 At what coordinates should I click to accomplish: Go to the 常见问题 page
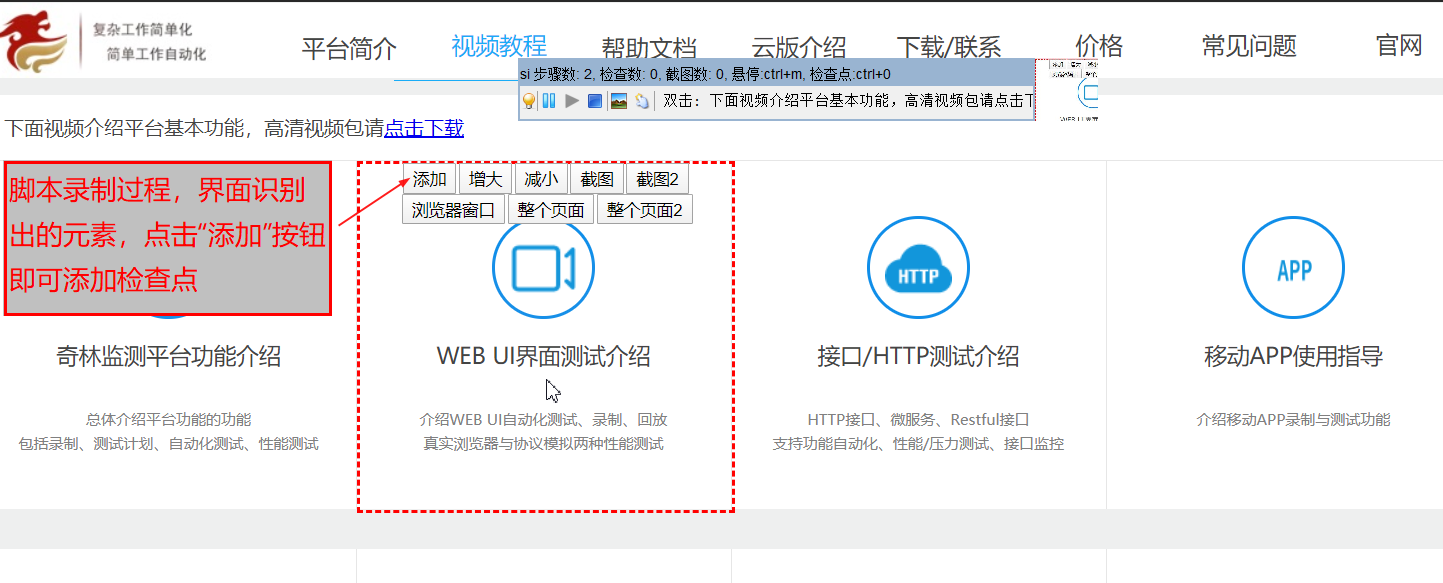coord(1249,46)
